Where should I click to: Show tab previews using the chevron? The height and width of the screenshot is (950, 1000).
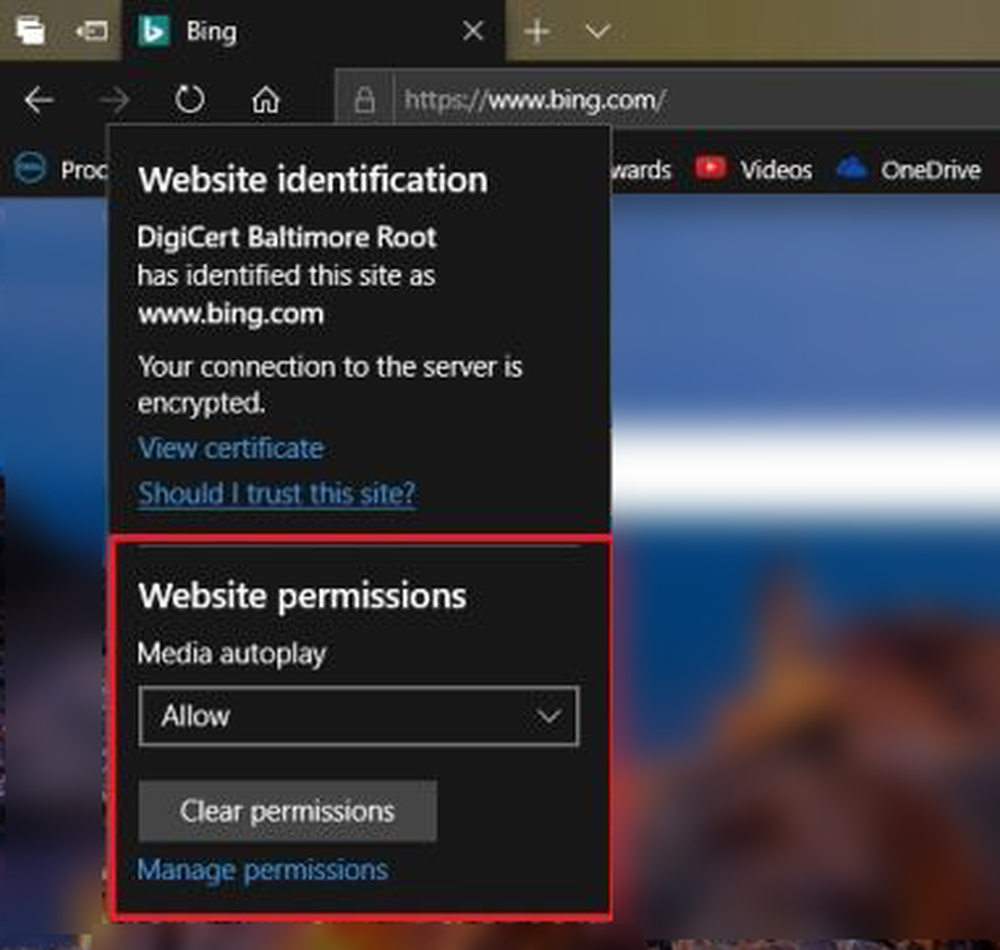click(597, 32)
